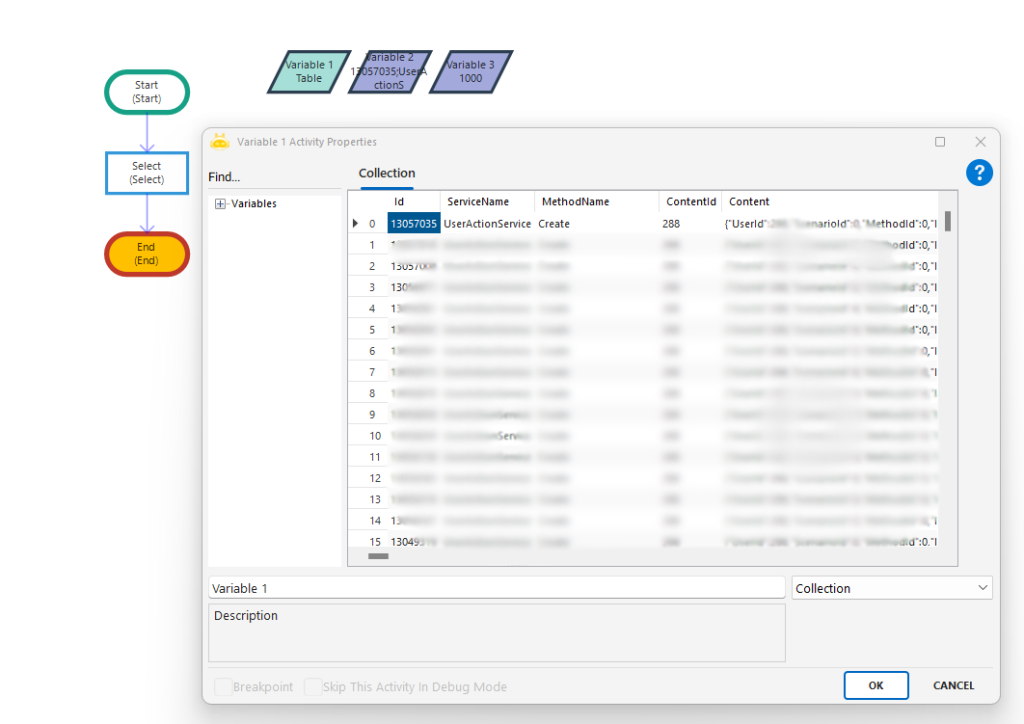
Task: Toggle Skip This Activity In Debug Mode
Action: coord(313,687)
